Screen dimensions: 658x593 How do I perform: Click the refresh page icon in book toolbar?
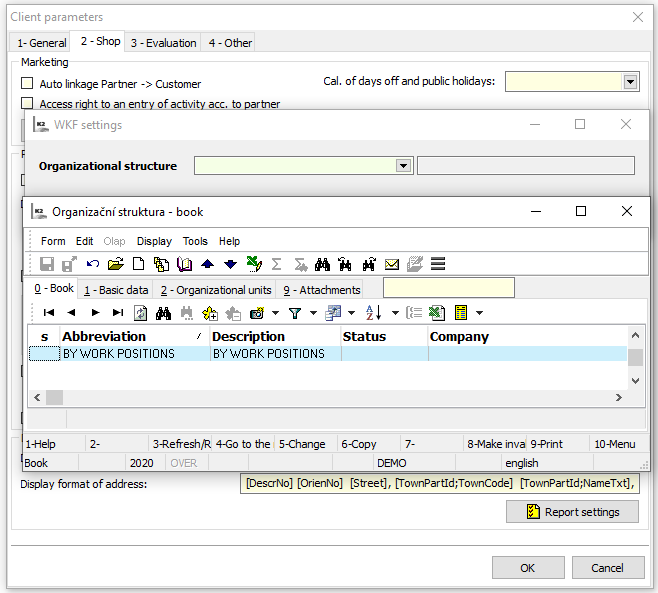(x=140, y=313)
